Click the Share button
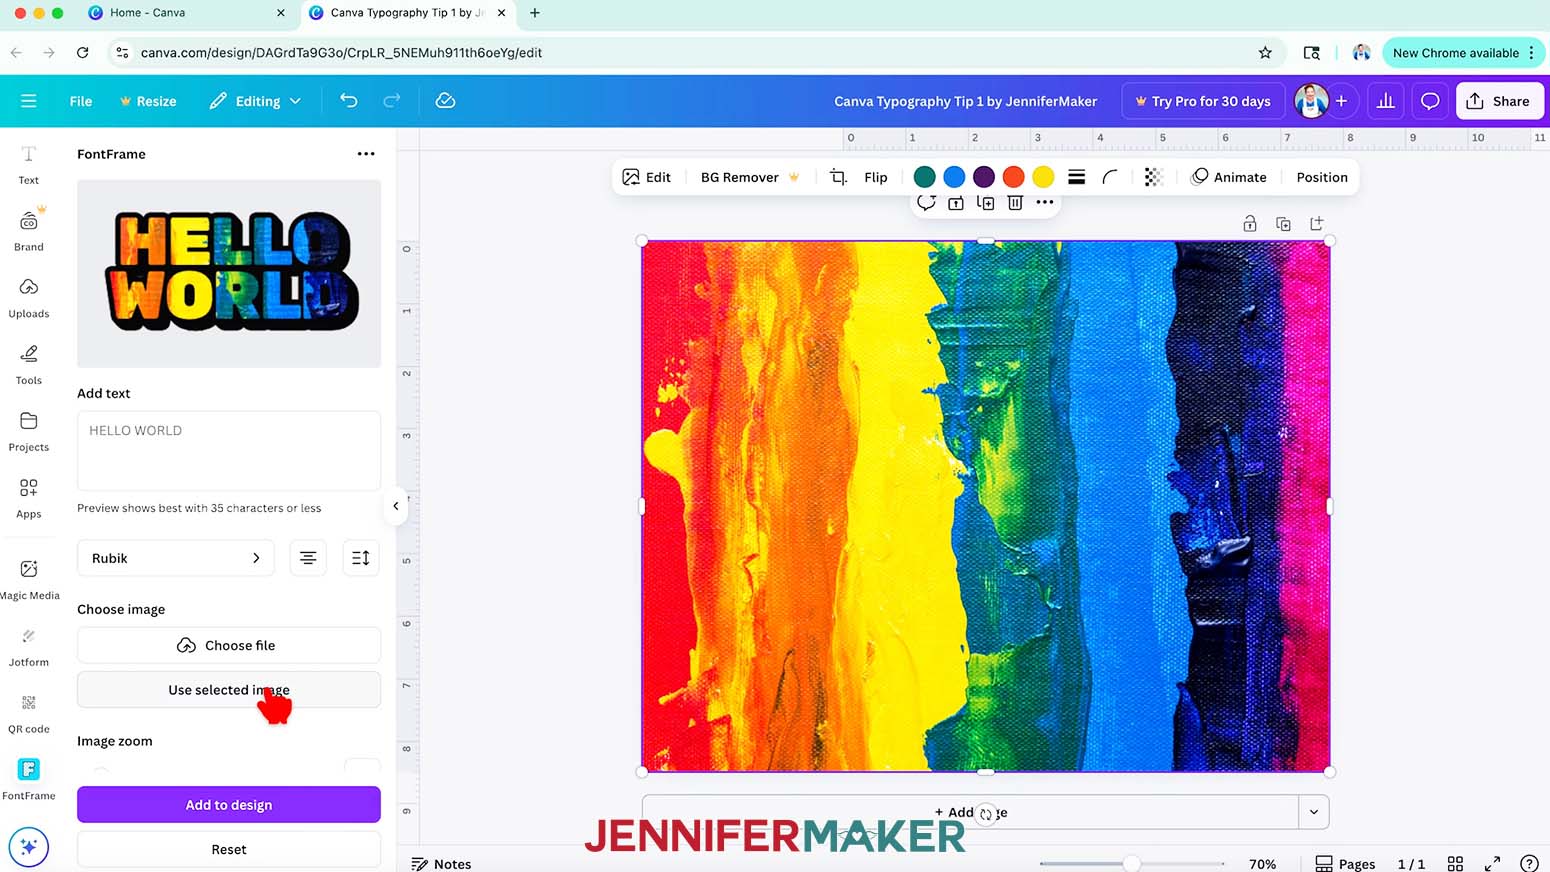This screenshot has height=872, width=1550. [x=1499, y=101]
